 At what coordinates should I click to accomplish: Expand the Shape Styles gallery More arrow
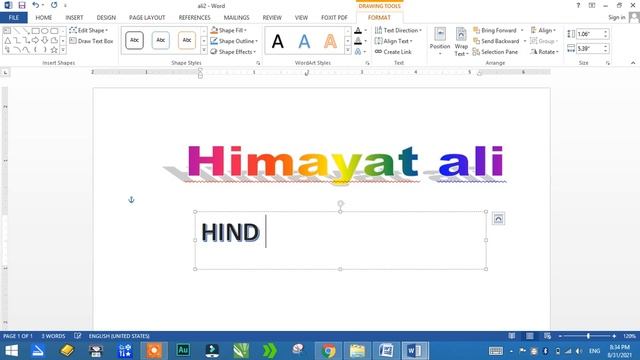[204, 51]
